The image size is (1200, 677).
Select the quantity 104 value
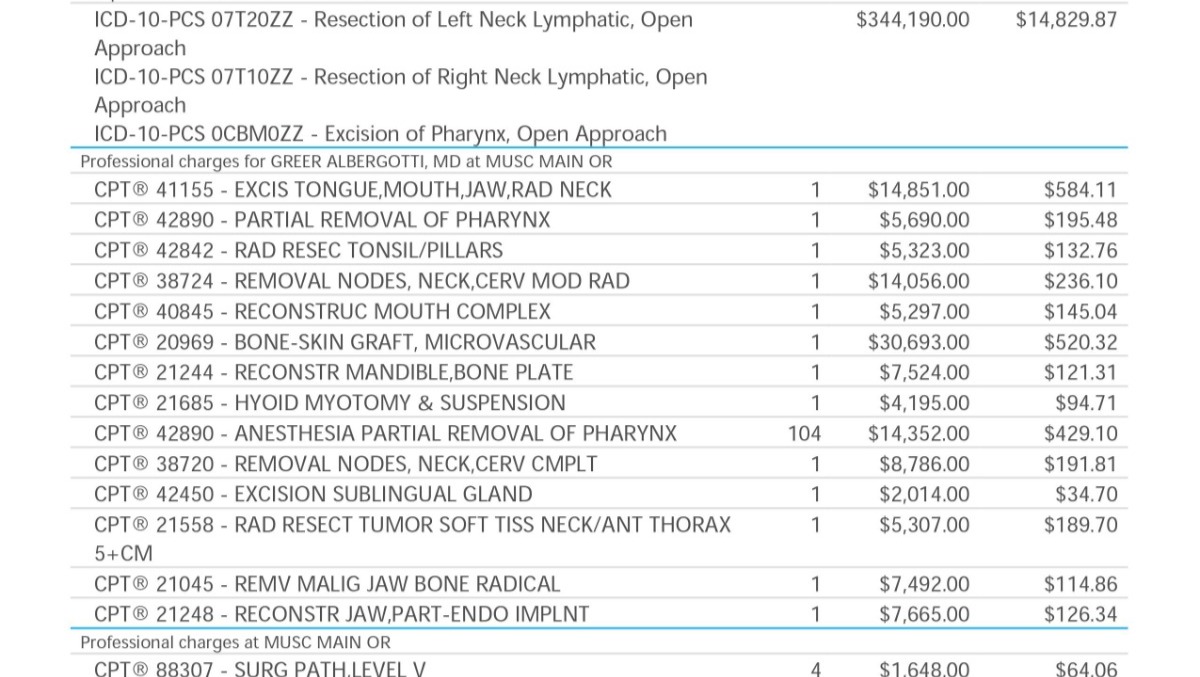[x=804, y=434]
